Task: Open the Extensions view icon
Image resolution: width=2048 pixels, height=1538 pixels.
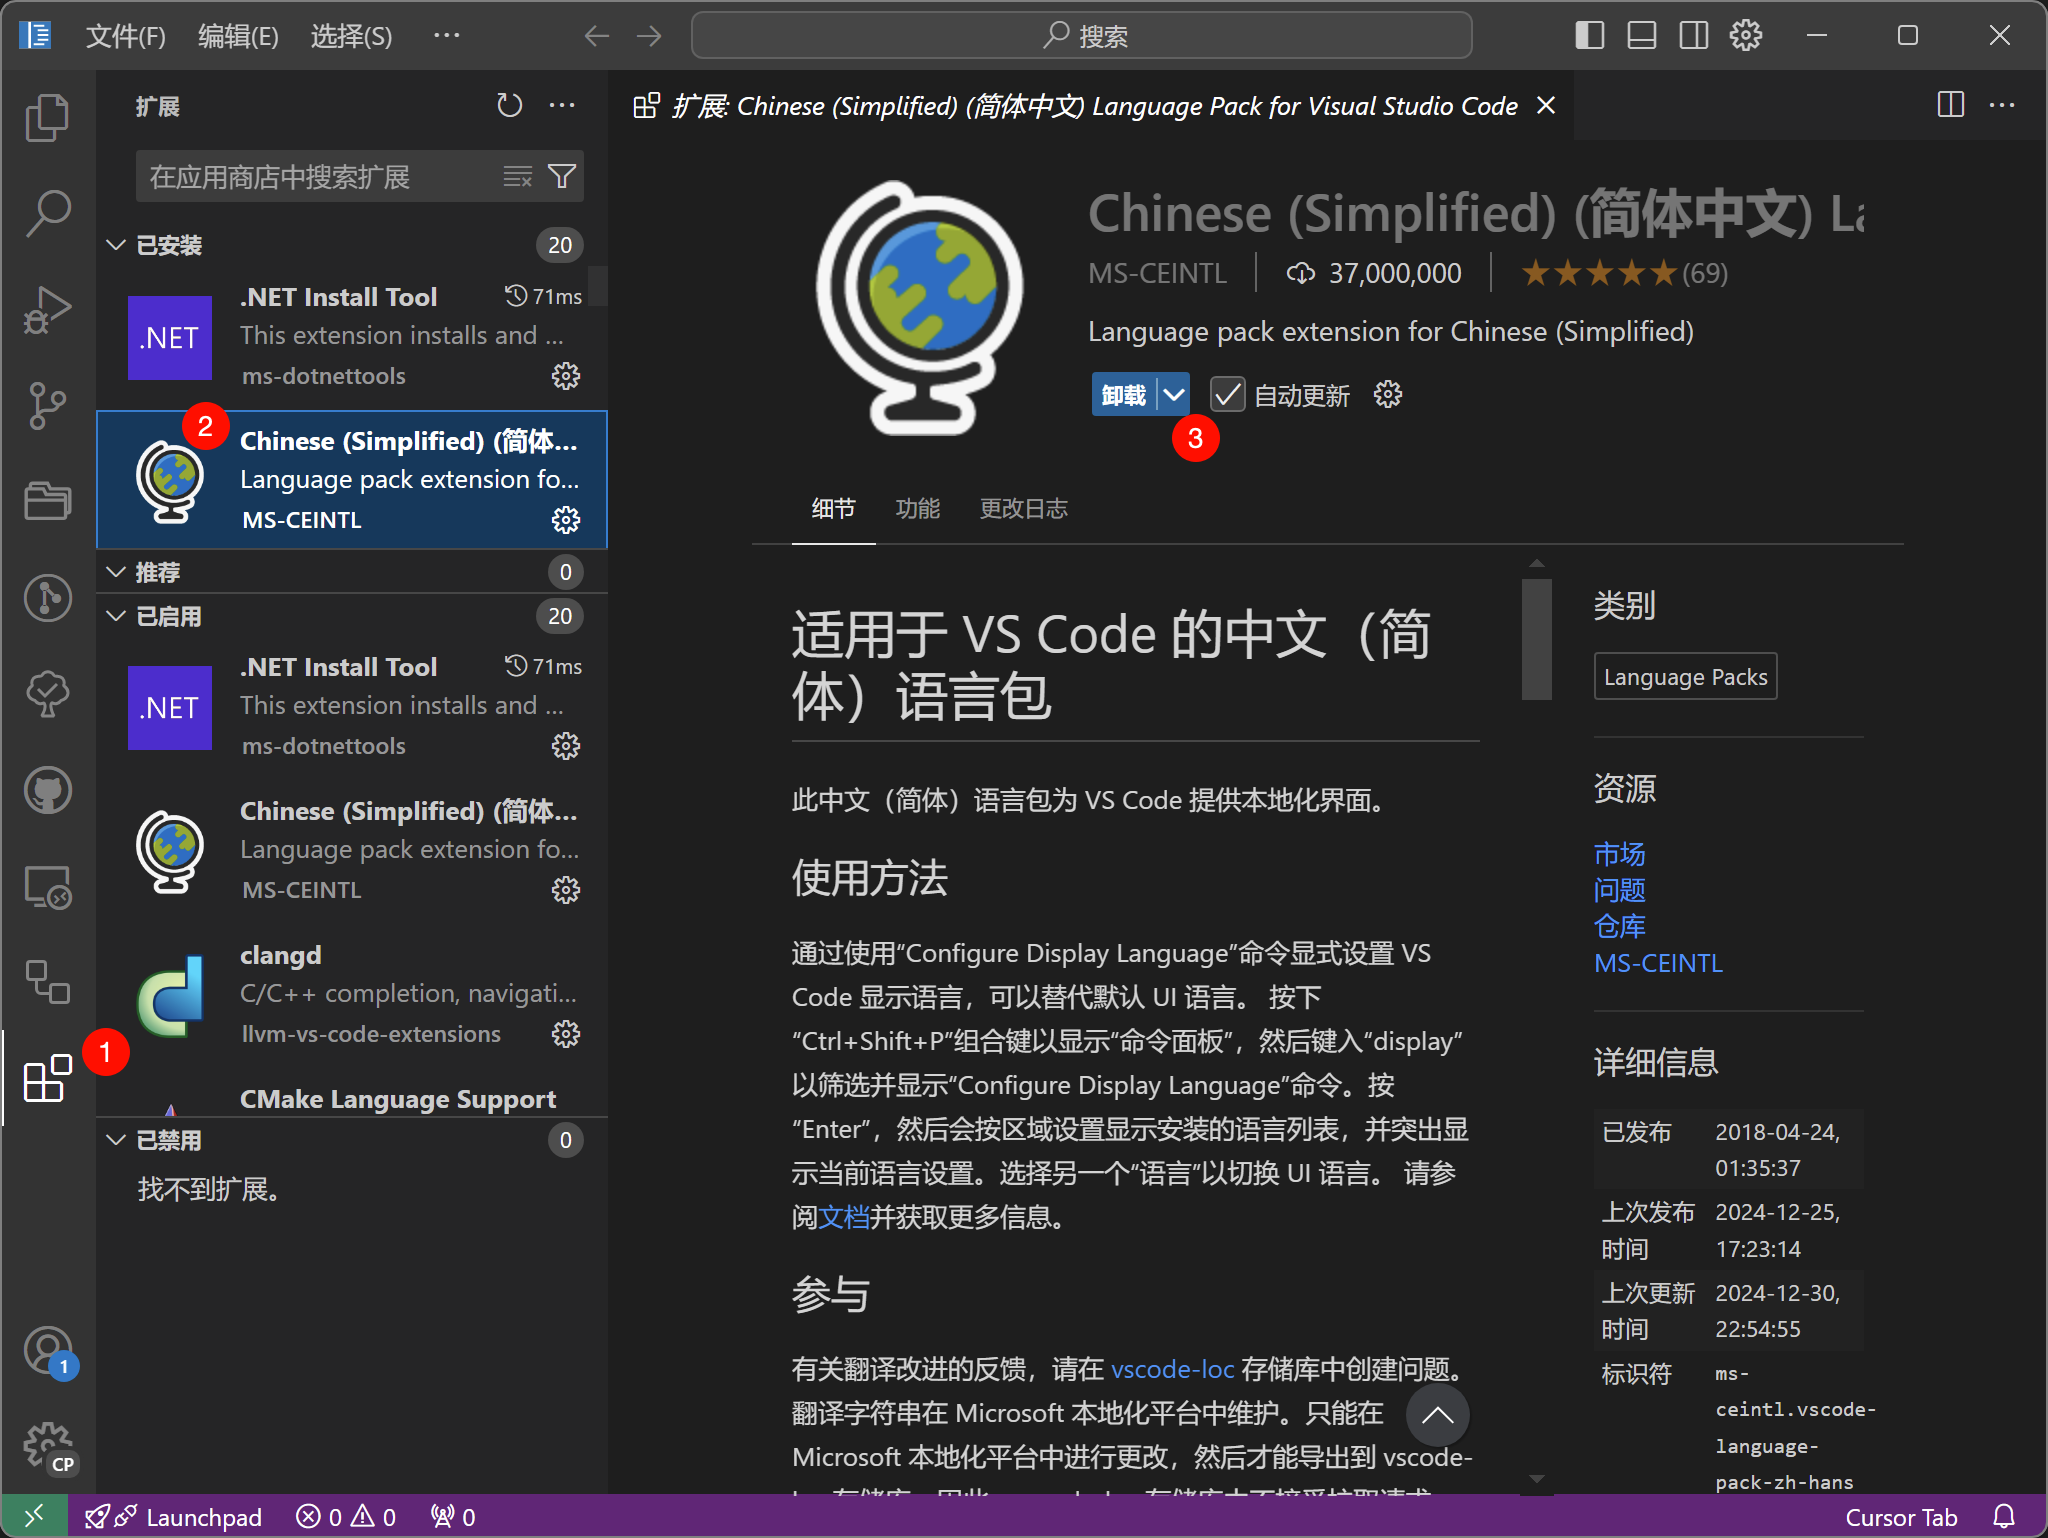Action: pyautogui.click(x=47, y=1078)
